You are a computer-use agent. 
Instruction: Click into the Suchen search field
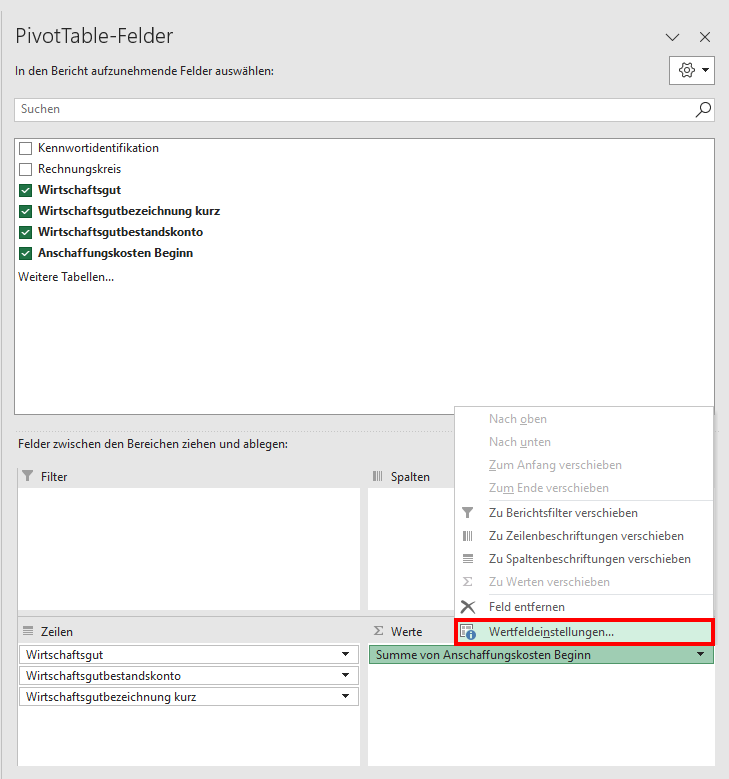point(355,109)
